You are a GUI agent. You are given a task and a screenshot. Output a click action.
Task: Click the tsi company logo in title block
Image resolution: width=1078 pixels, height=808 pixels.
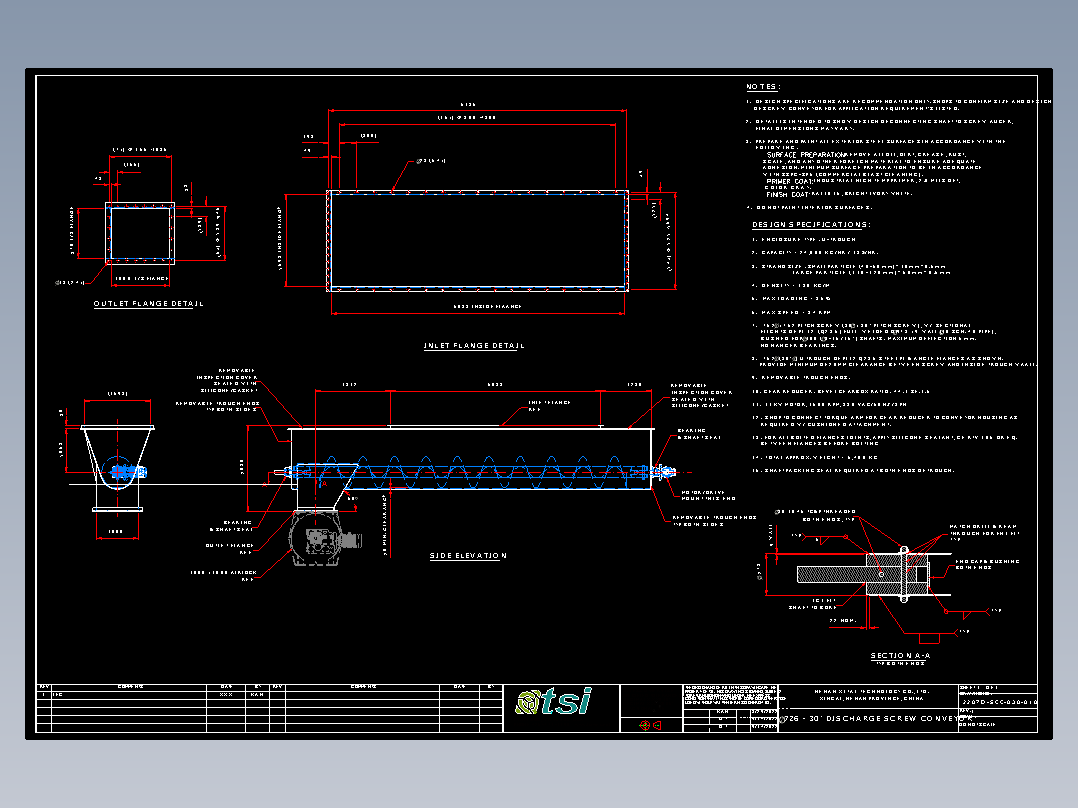click(554, 701)
